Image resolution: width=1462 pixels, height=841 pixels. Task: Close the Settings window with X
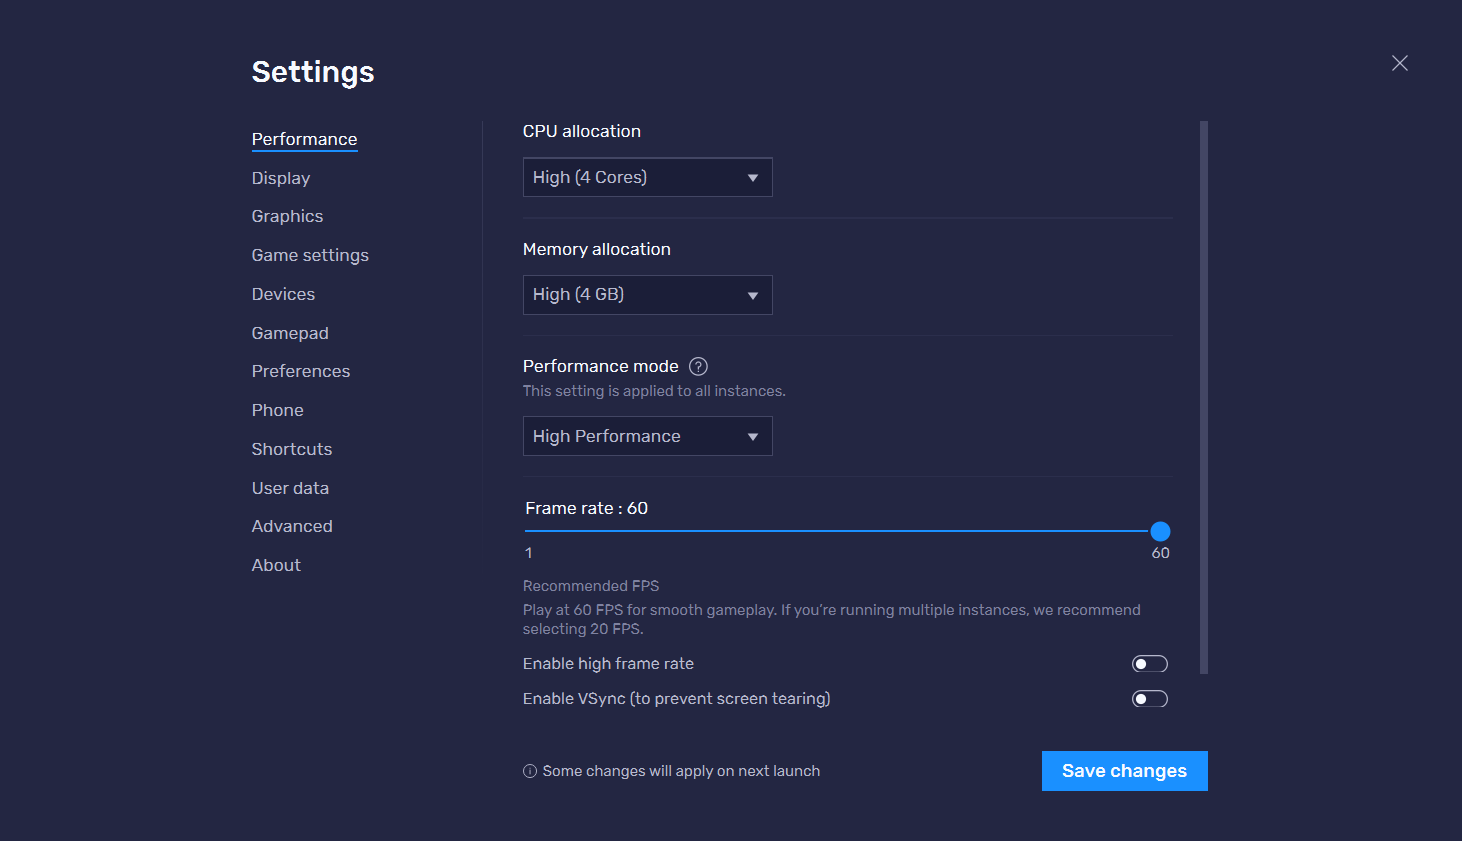pos(1400,63)
